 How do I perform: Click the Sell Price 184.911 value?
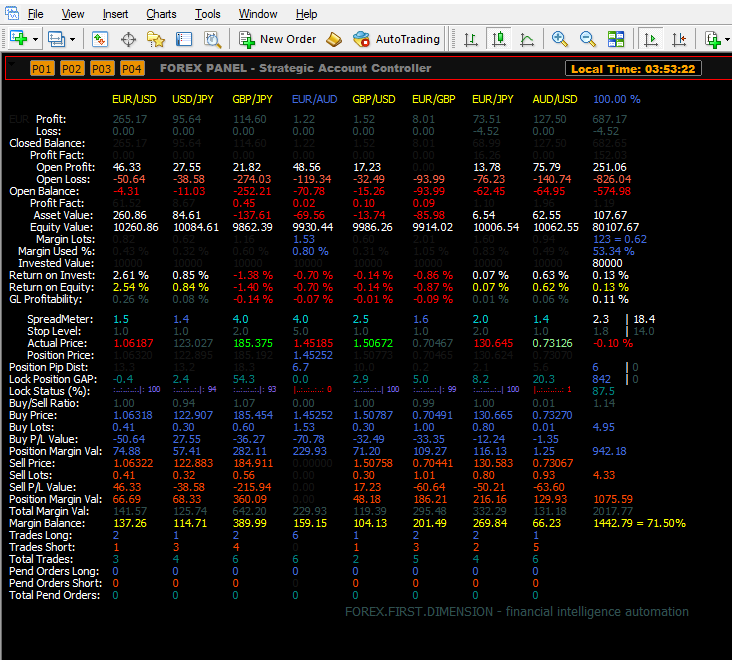(x=253, y=463)
